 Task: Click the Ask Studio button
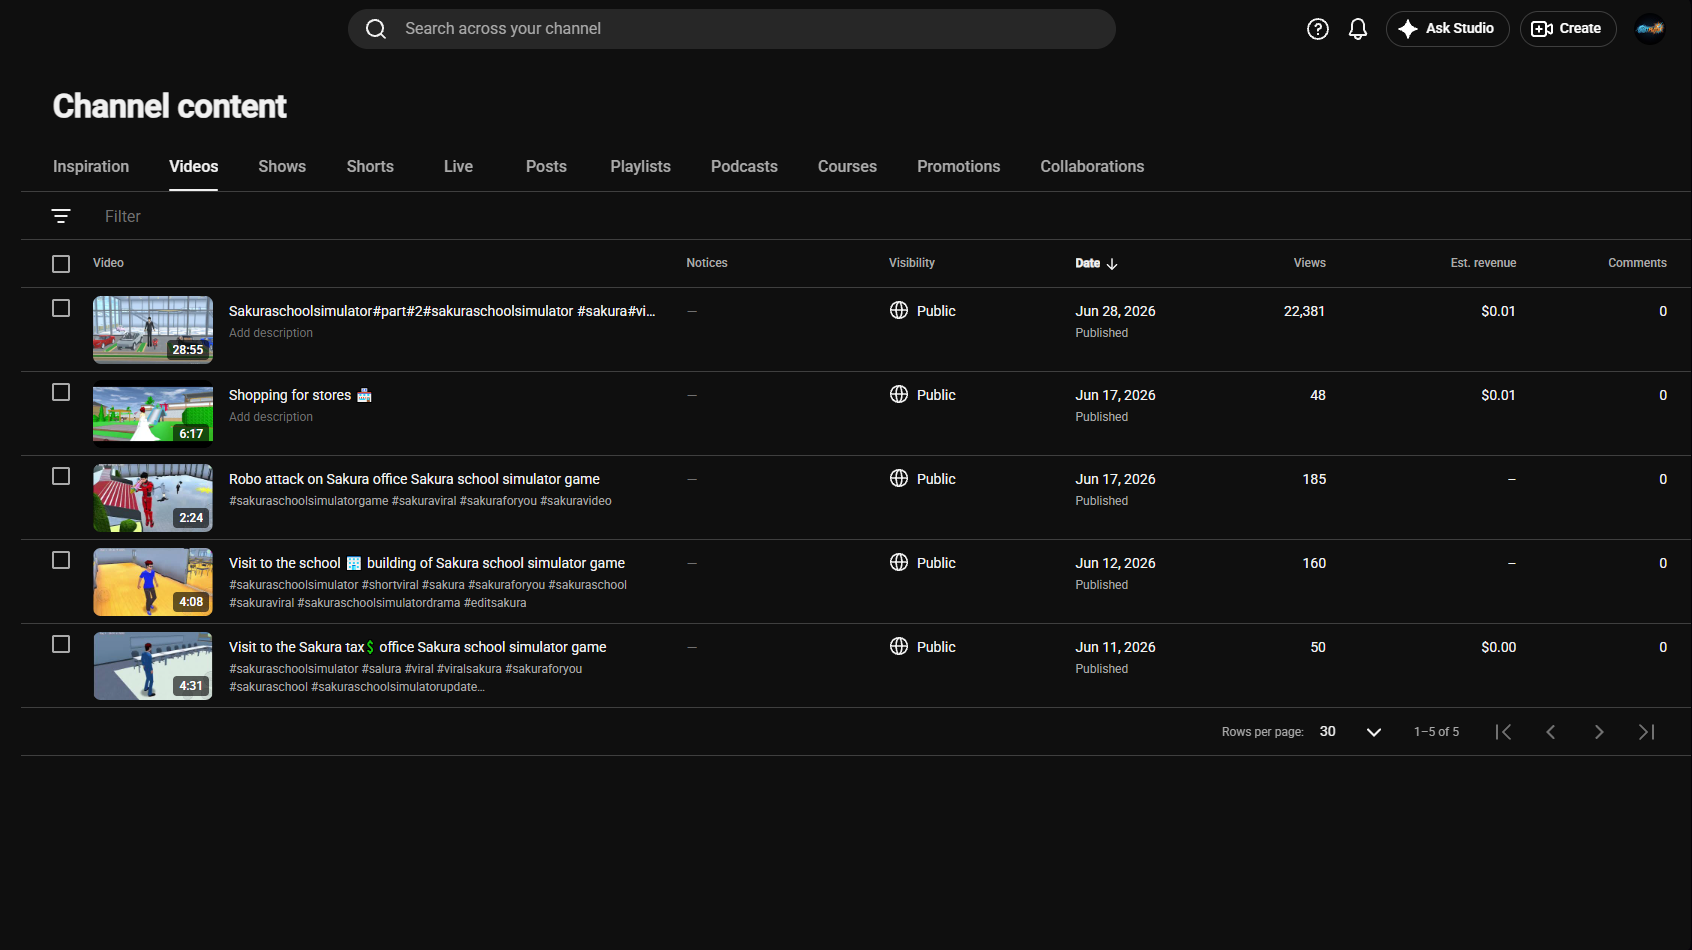click(1447, 29)
